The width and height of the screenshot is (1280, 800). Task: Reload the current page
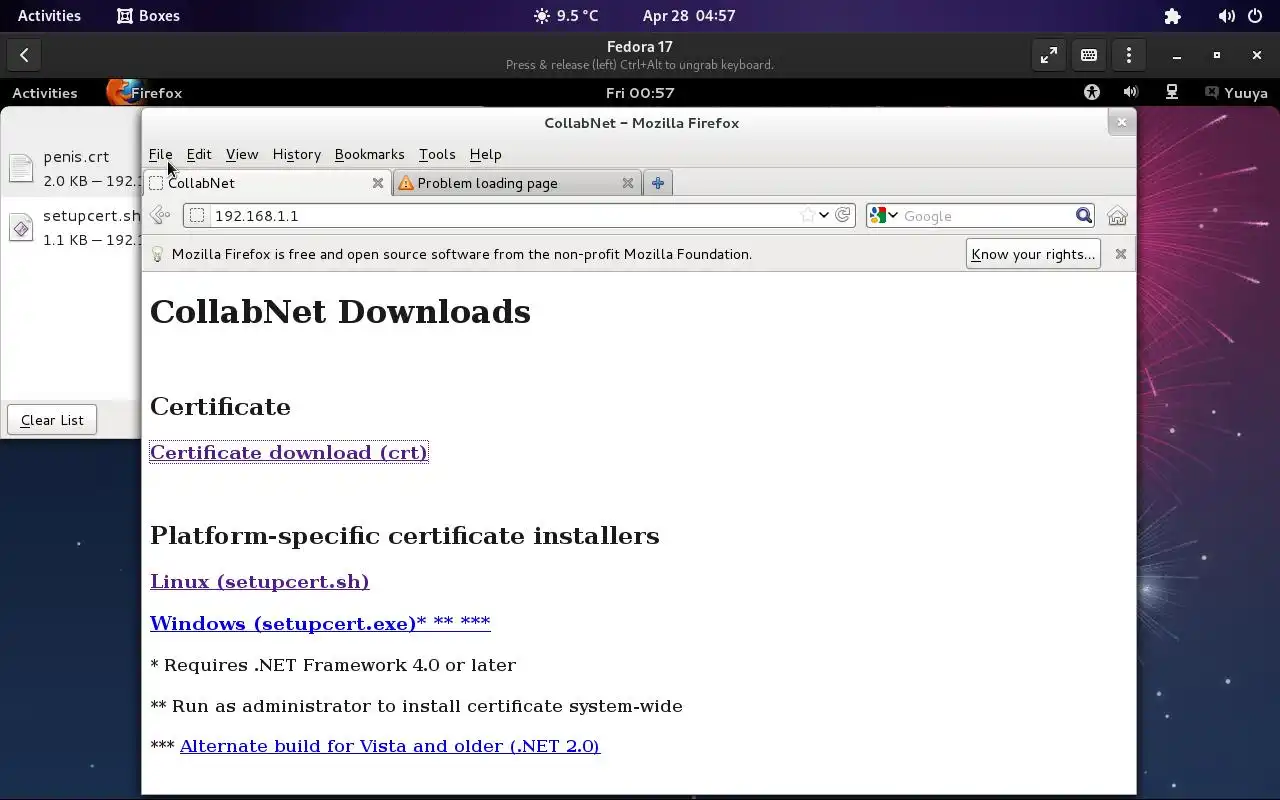[843, 215]
